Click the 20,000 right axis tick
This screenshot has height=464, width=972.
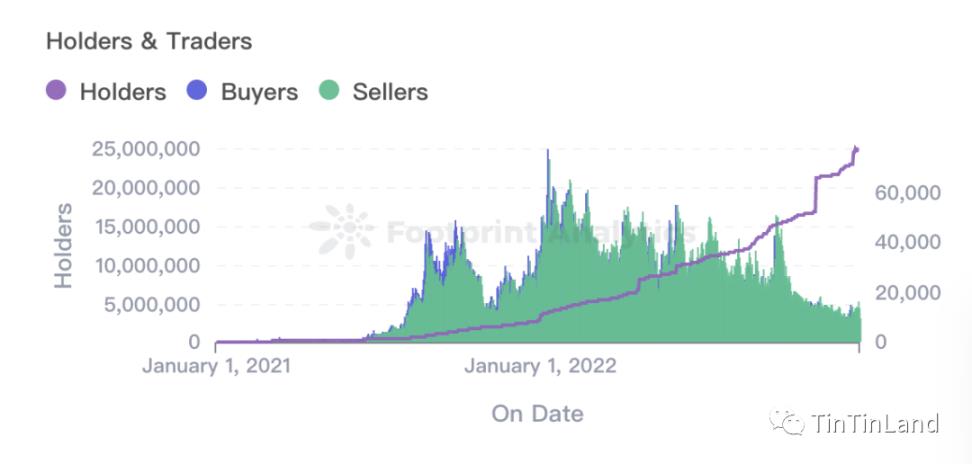pos(908,292)
